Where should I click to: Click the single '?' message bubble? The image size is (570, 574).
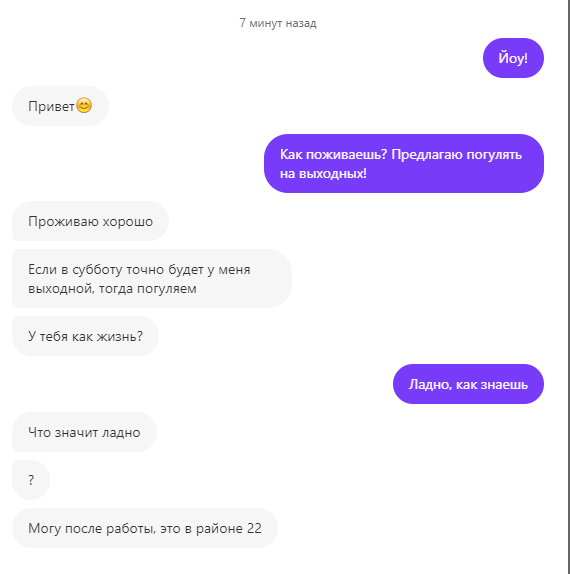click(x=31, y=480)
